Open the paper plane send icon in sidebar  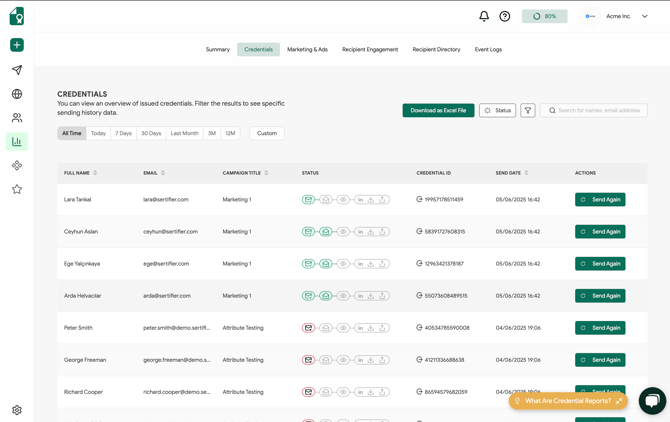(x=17, y=70)
